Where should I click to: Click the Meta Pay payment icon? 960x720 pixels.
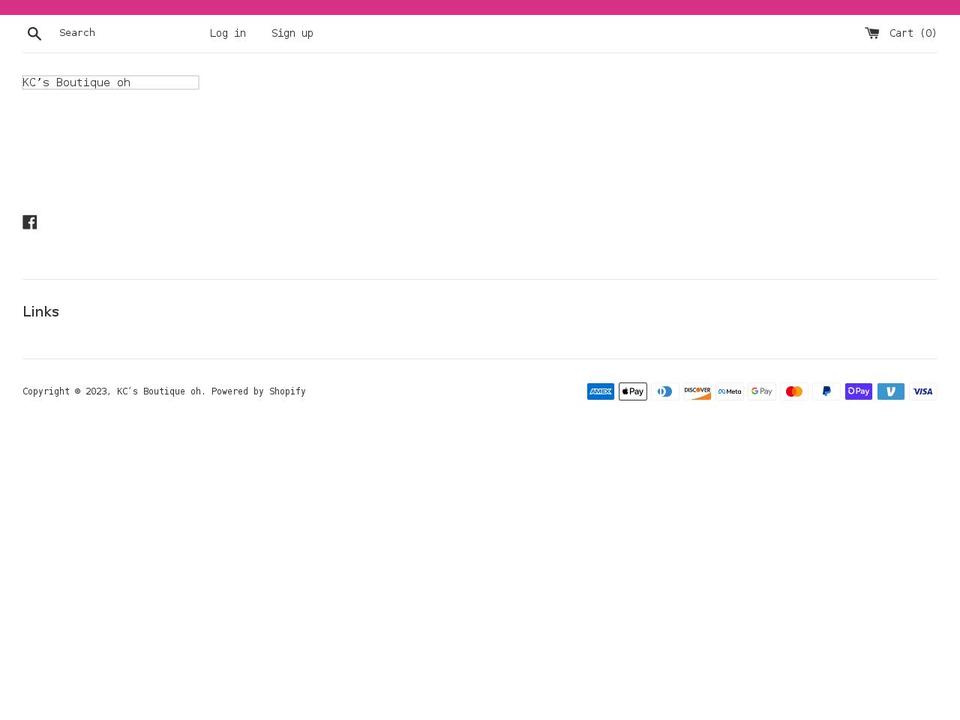point(730,391)
